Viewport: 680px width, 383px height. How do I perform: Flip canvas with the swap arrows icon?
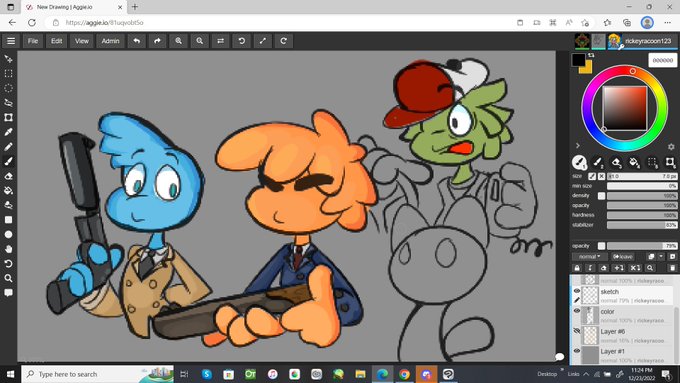[x=220, y=41]
